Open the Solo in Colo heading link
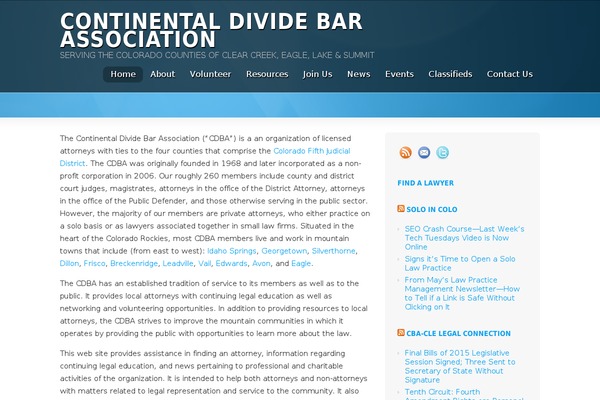Screen dimensions: 600x400 click(x=432, y=209)
